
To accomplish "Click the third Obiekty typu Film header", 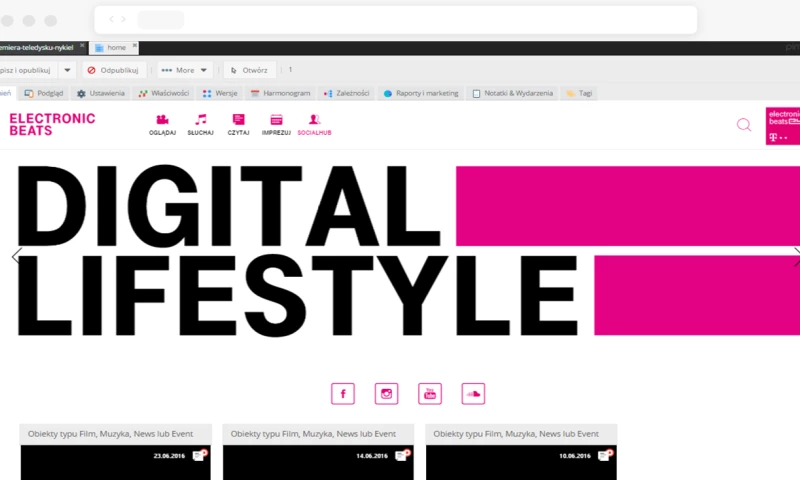I will point(521,434).
